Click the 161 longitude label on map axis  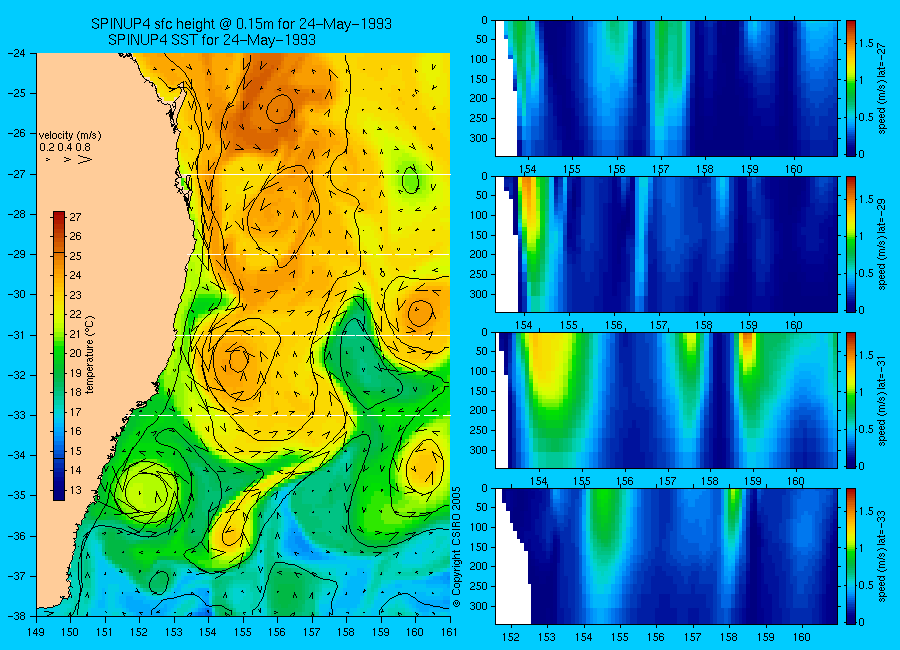coord(450,633)
